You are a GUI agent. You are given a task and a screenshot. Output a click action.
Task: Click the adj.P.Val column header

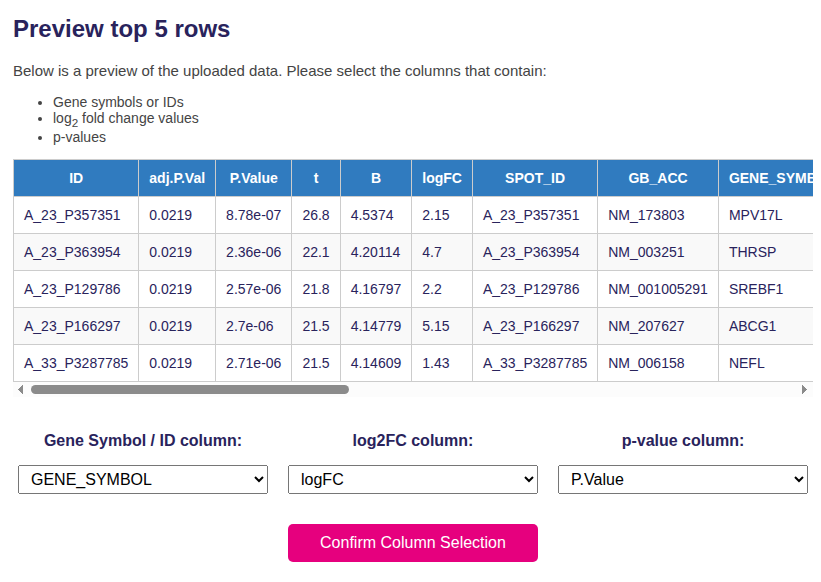coord(177,178)
